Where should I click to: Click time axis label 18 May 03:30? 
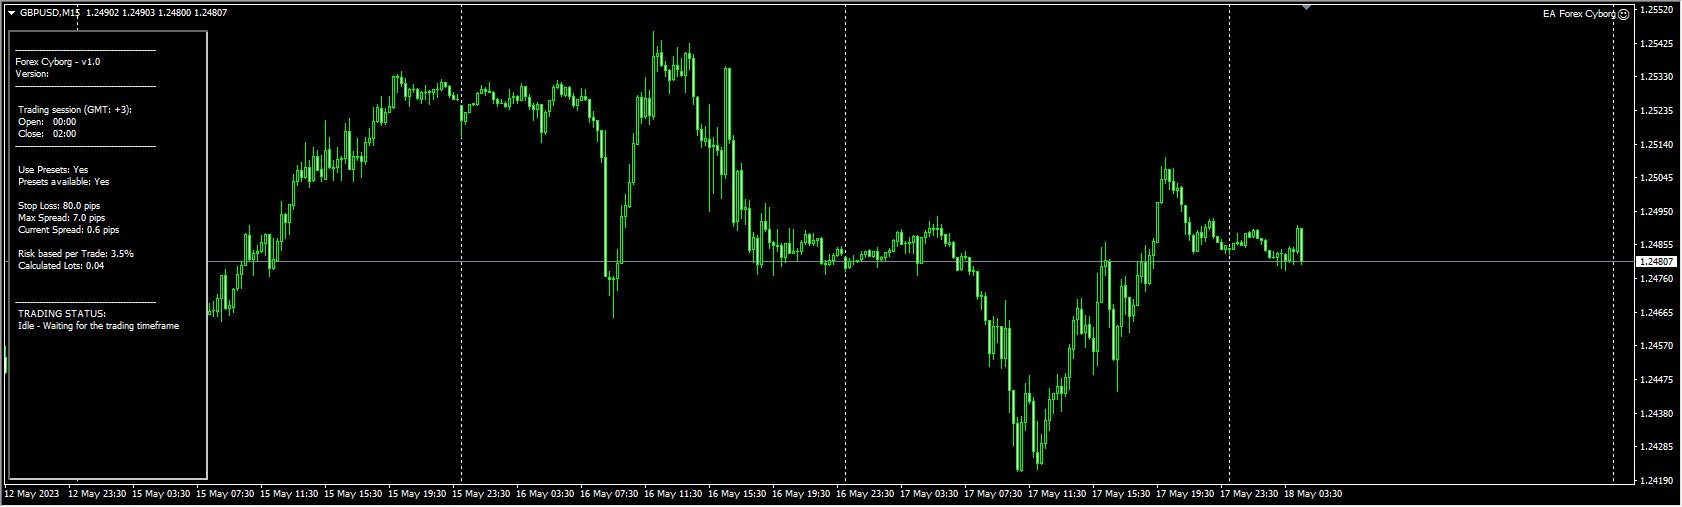1313,494
